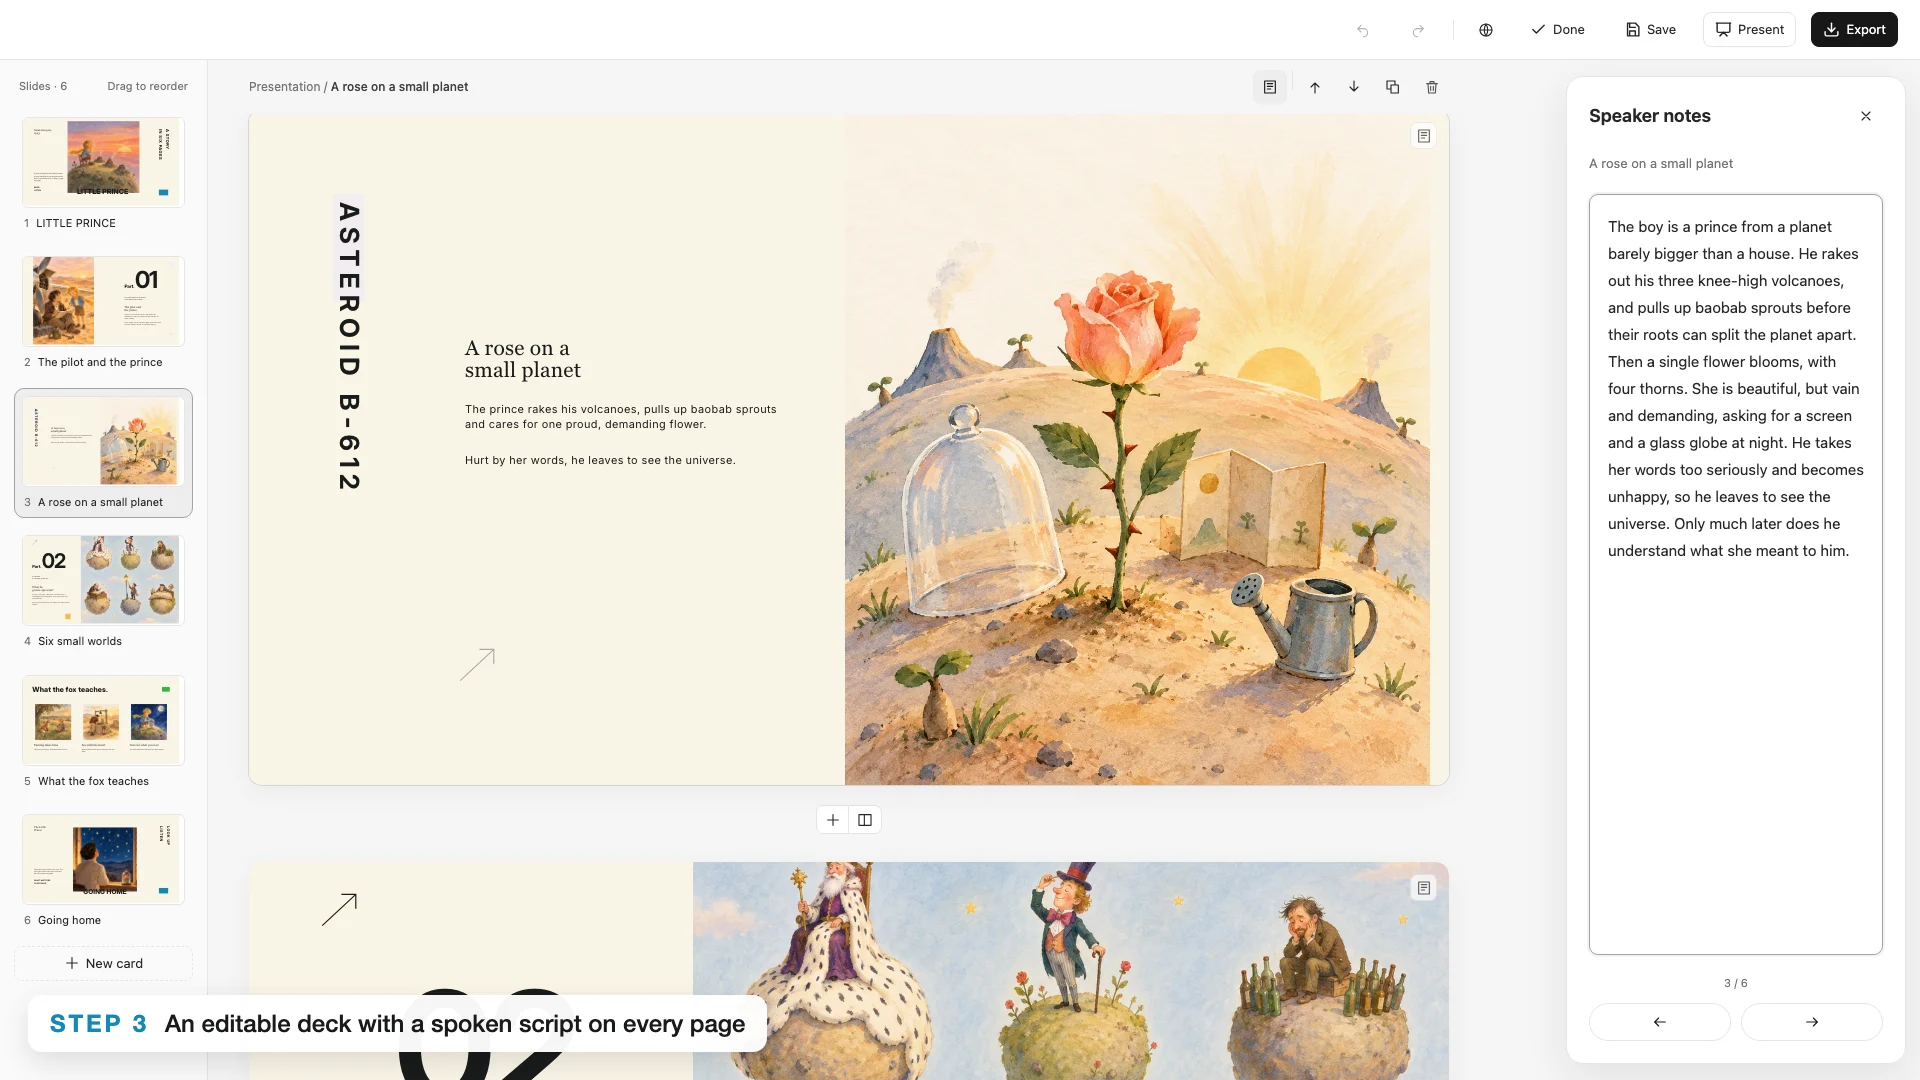Click the undo arrow icon

(1362, 30)
